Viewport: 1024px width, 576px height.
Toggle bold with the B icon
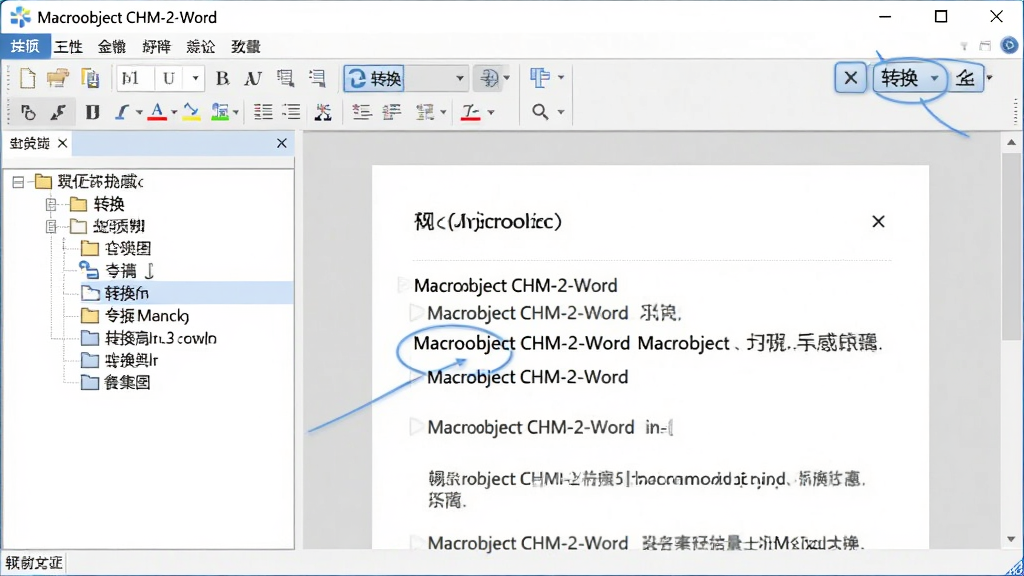pos(222,78)
